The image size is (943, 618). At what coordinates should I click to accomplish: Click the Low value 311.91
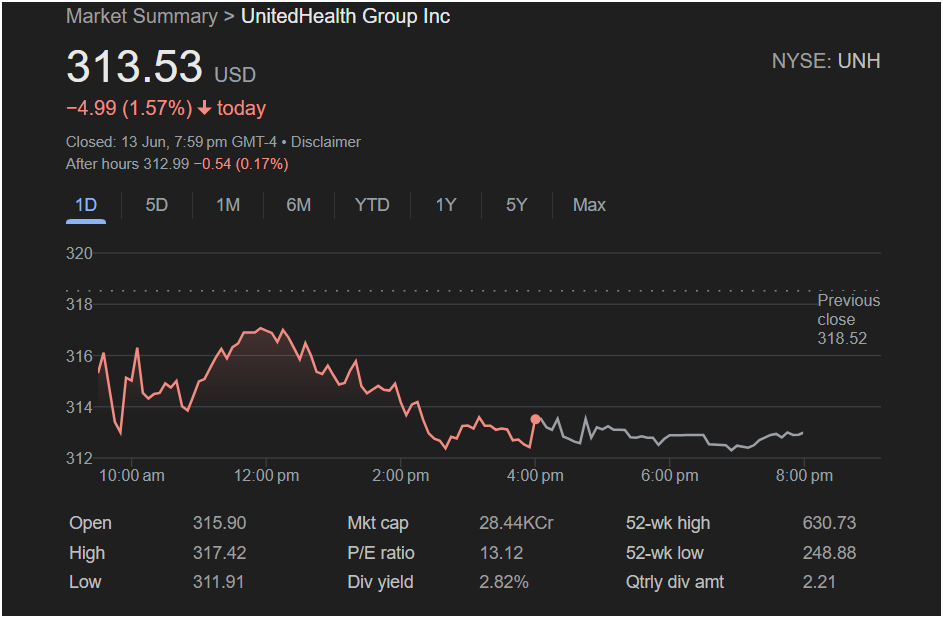tap(218, 582)
